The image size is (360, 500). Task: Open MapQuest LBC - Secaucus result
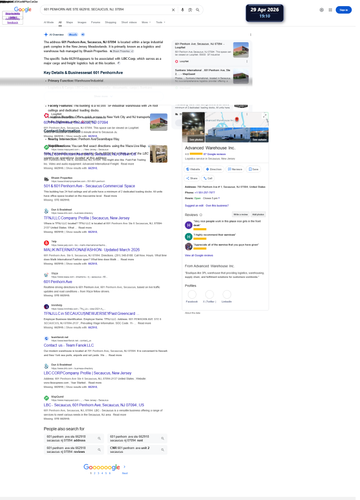(x=94, y=405)
